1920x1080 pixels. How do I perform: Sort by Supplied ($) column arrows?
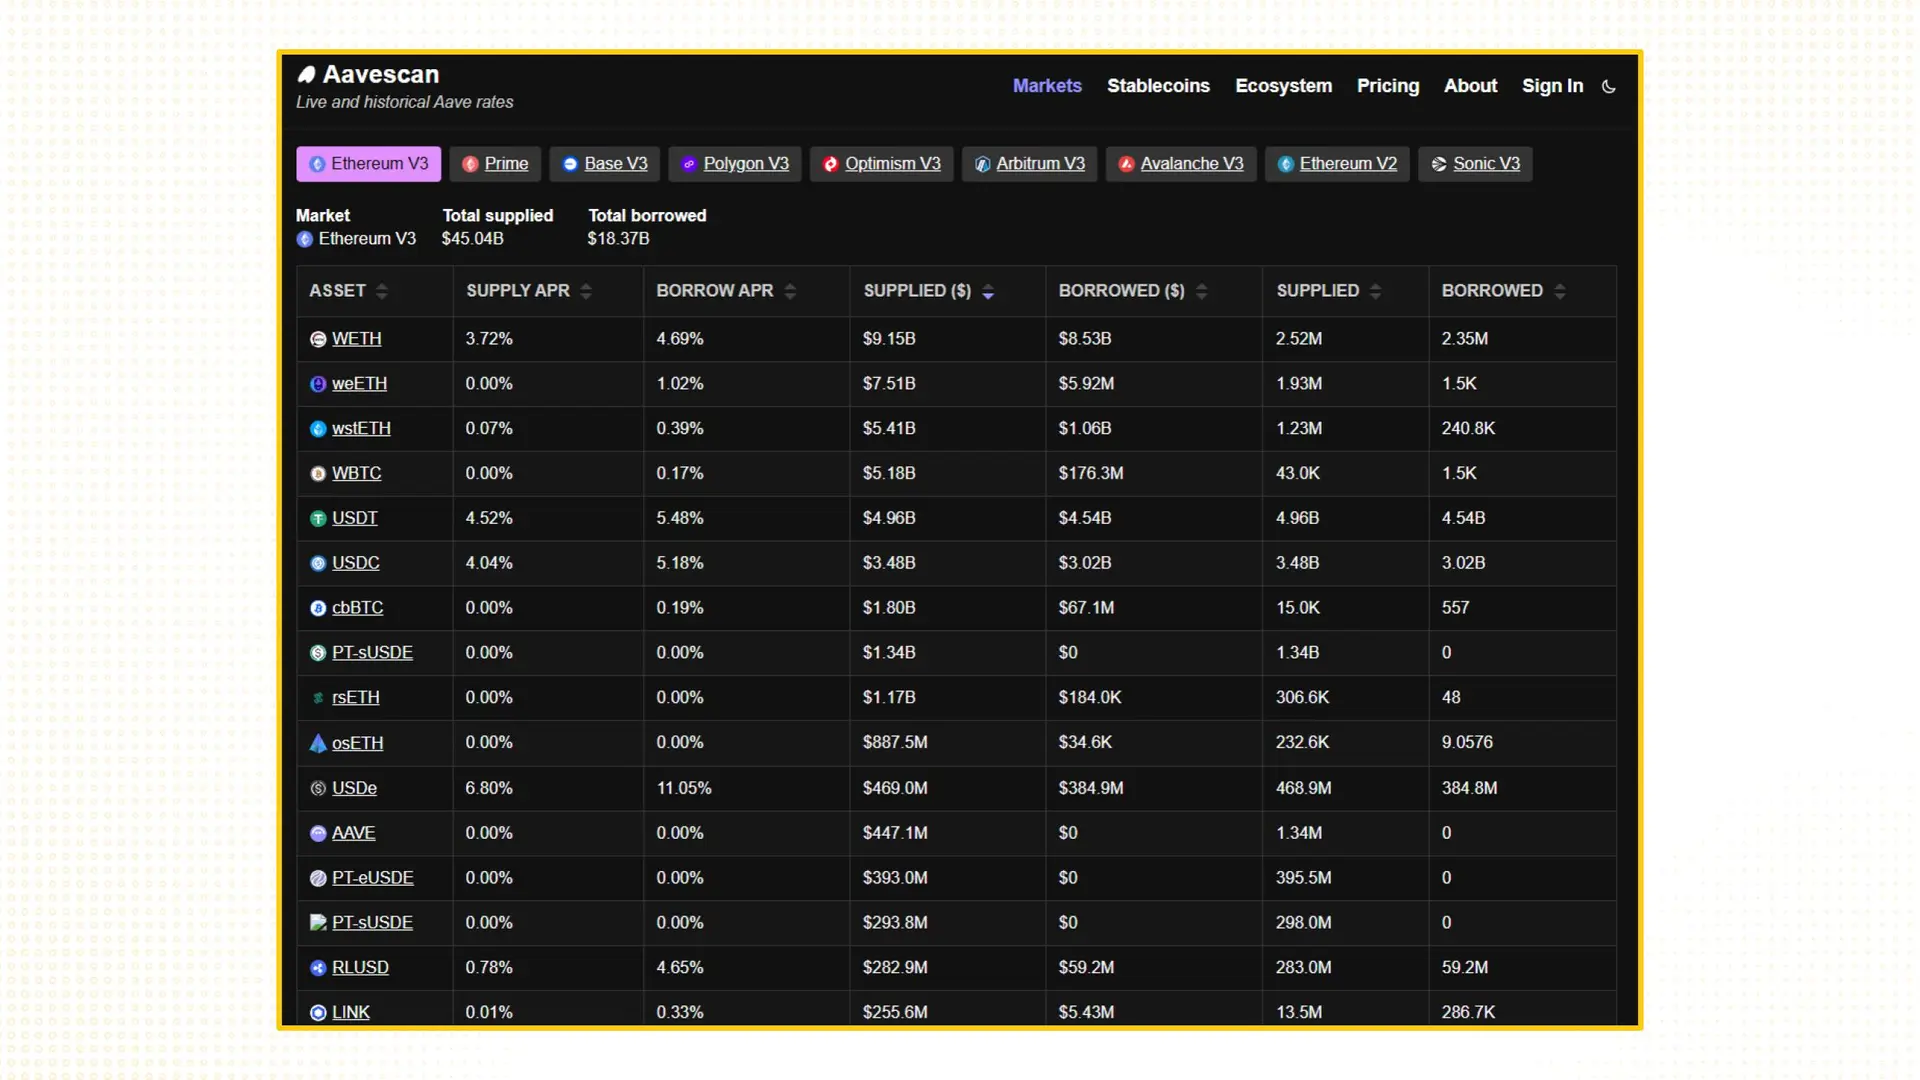[988, 291]
